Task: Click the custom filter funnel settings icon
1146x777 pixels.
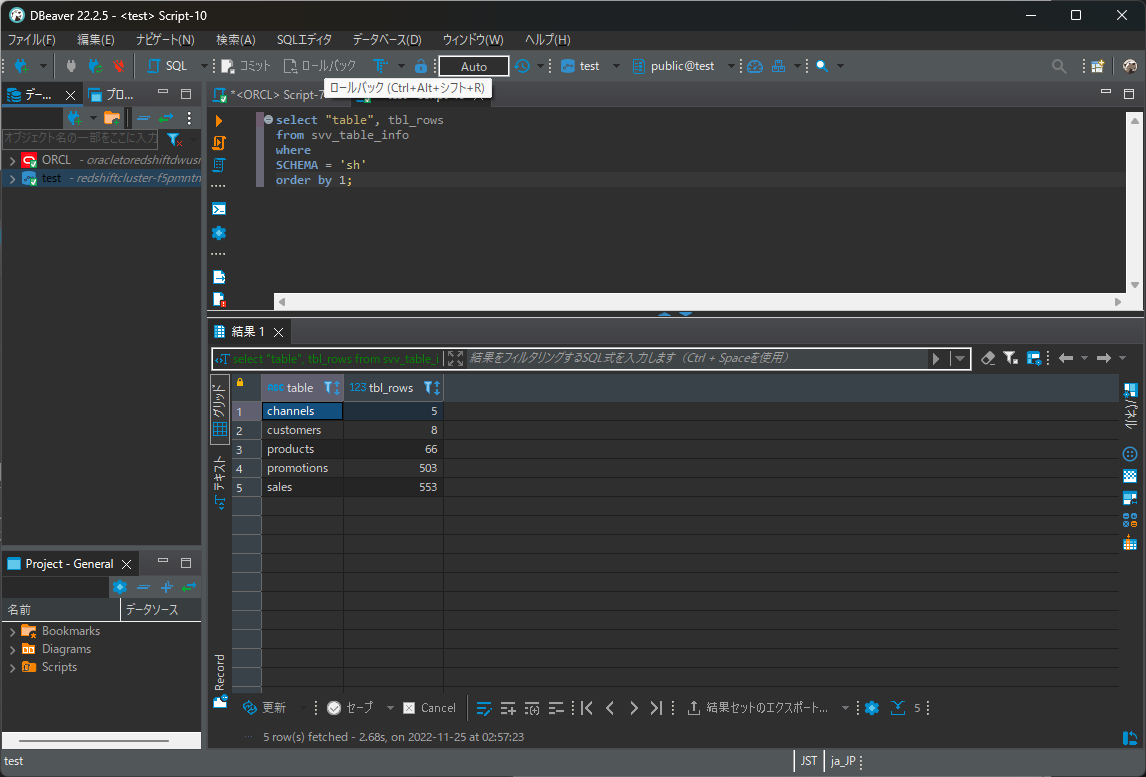Action: pos(1011,357)
